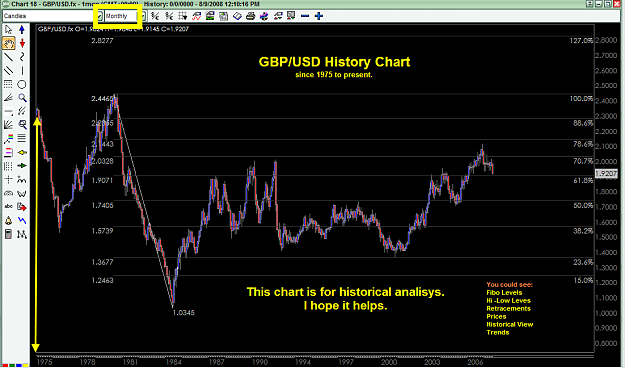The height and width of the screenshot is (368, 625).
Task: Click the 1.9207 current price tag
Action: (606, 174)
